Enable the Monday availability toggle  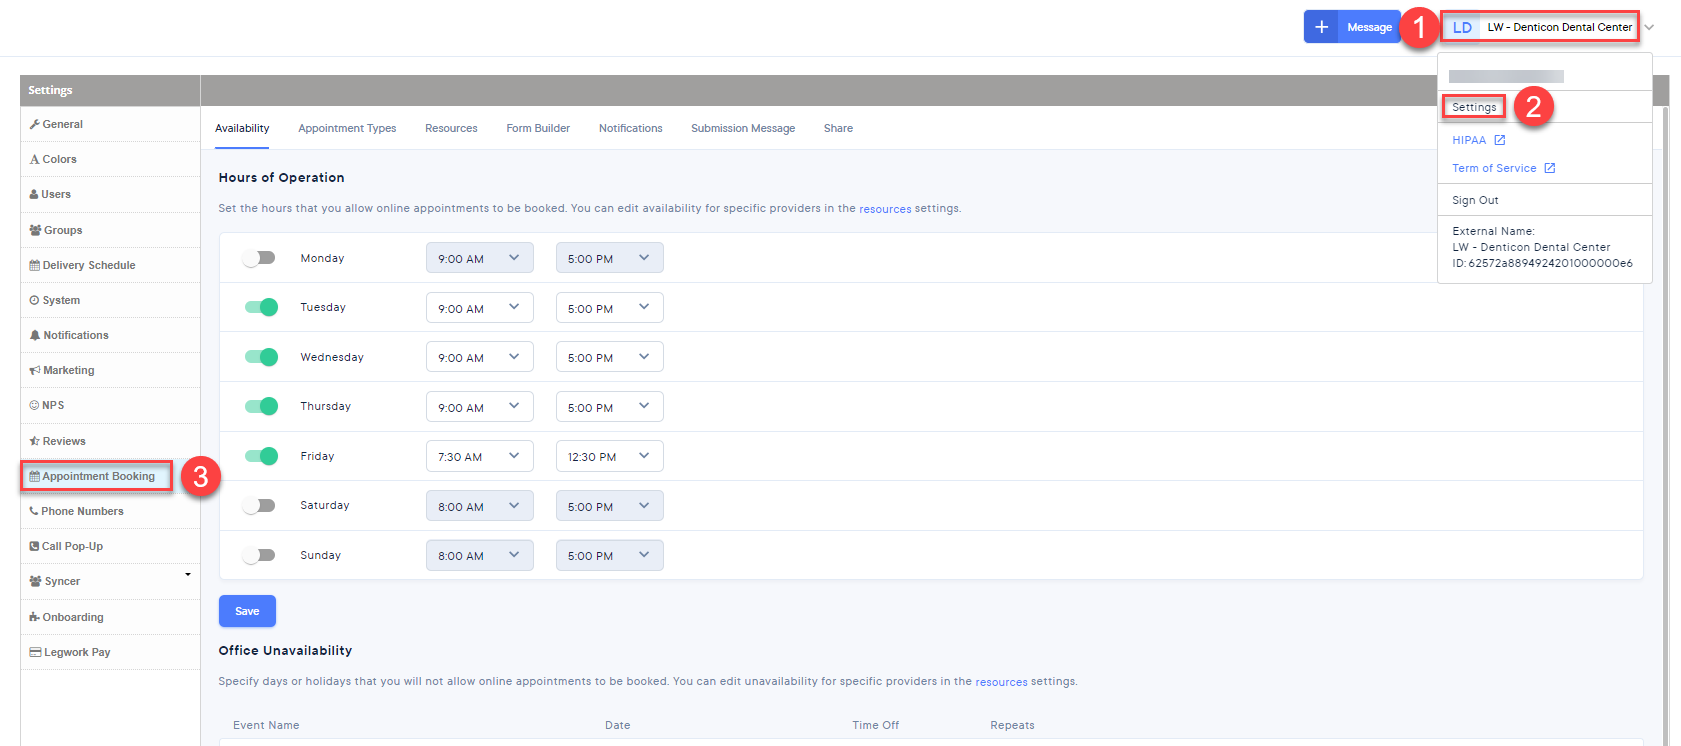coord(260,258)
